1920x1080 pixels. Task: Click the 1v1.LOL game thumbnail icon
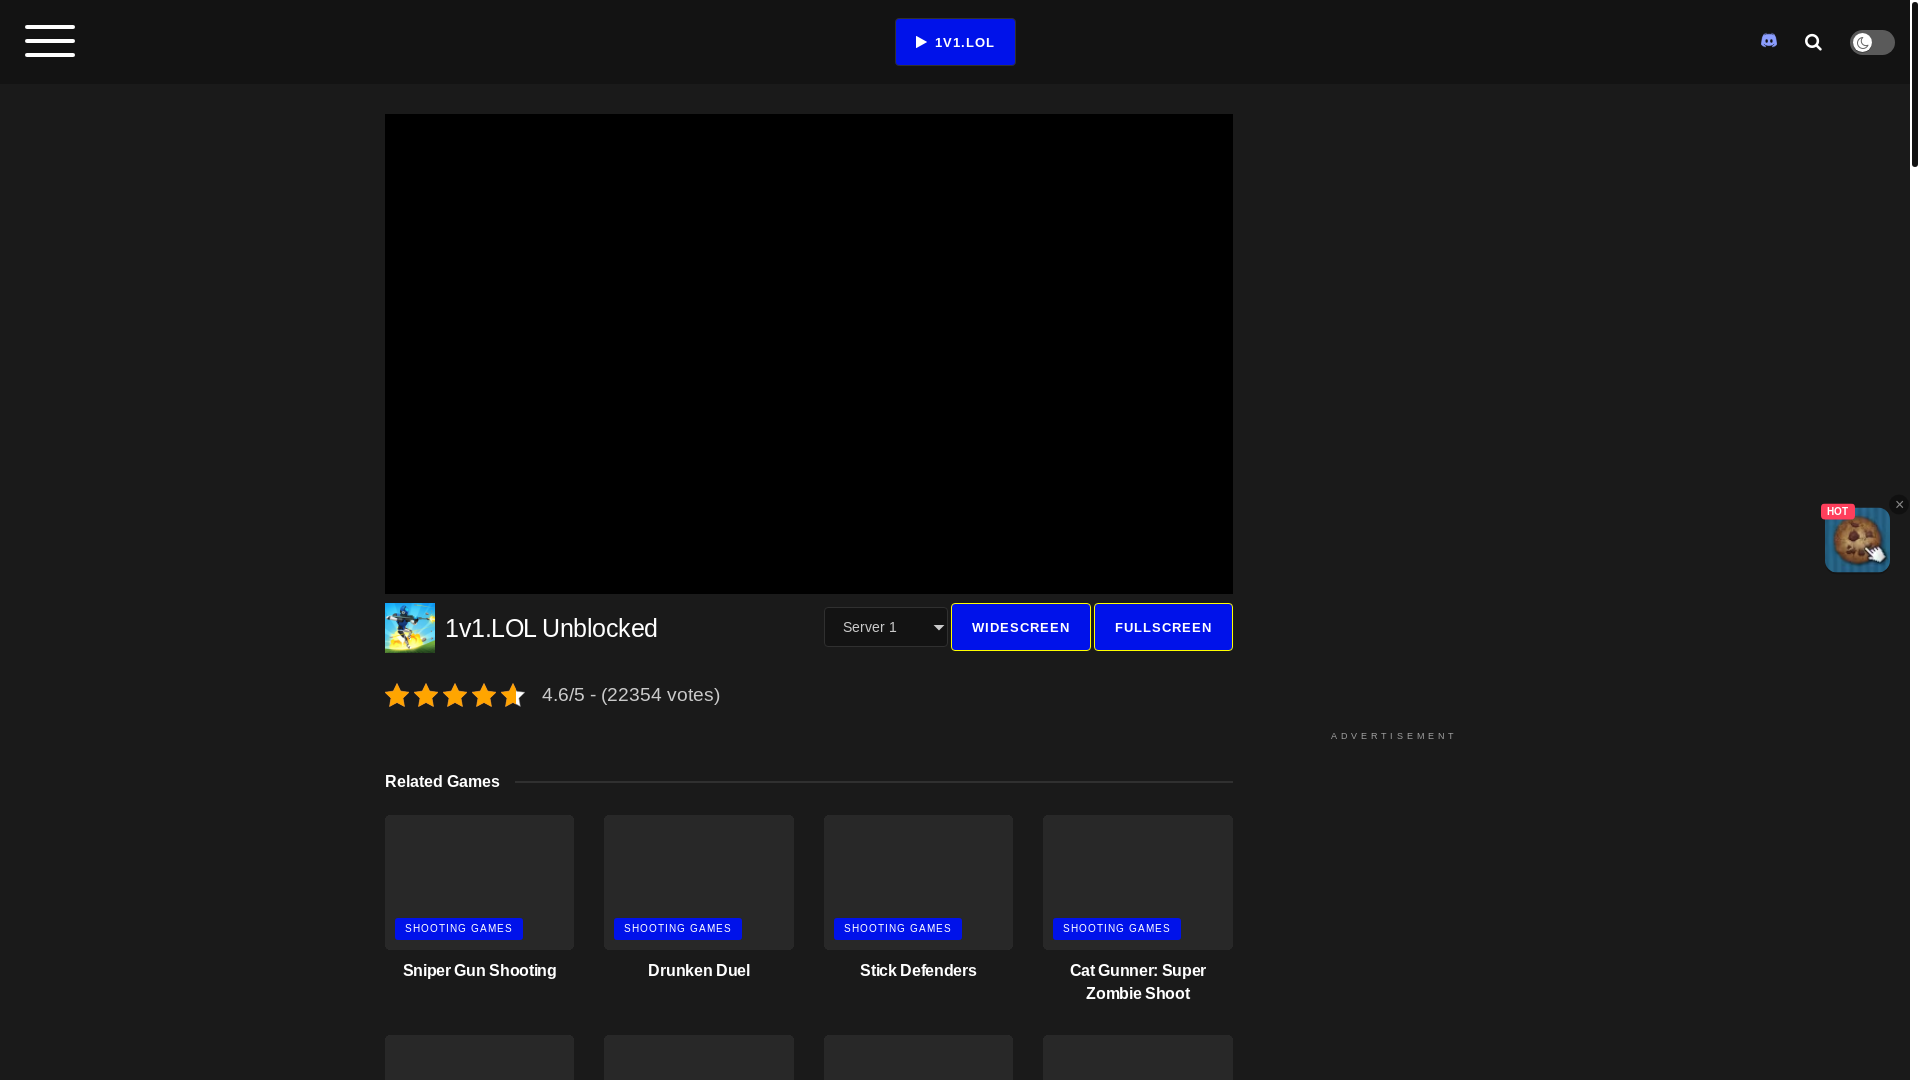410,628
